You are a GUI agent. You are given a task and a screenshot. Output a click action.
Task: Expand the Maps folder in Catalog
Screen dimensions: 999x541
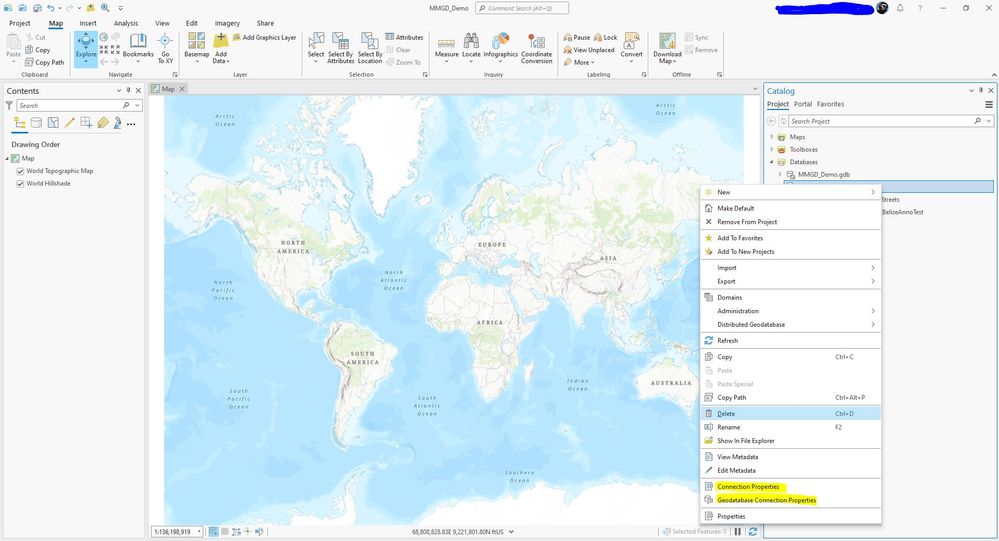[x=772, y=137]
